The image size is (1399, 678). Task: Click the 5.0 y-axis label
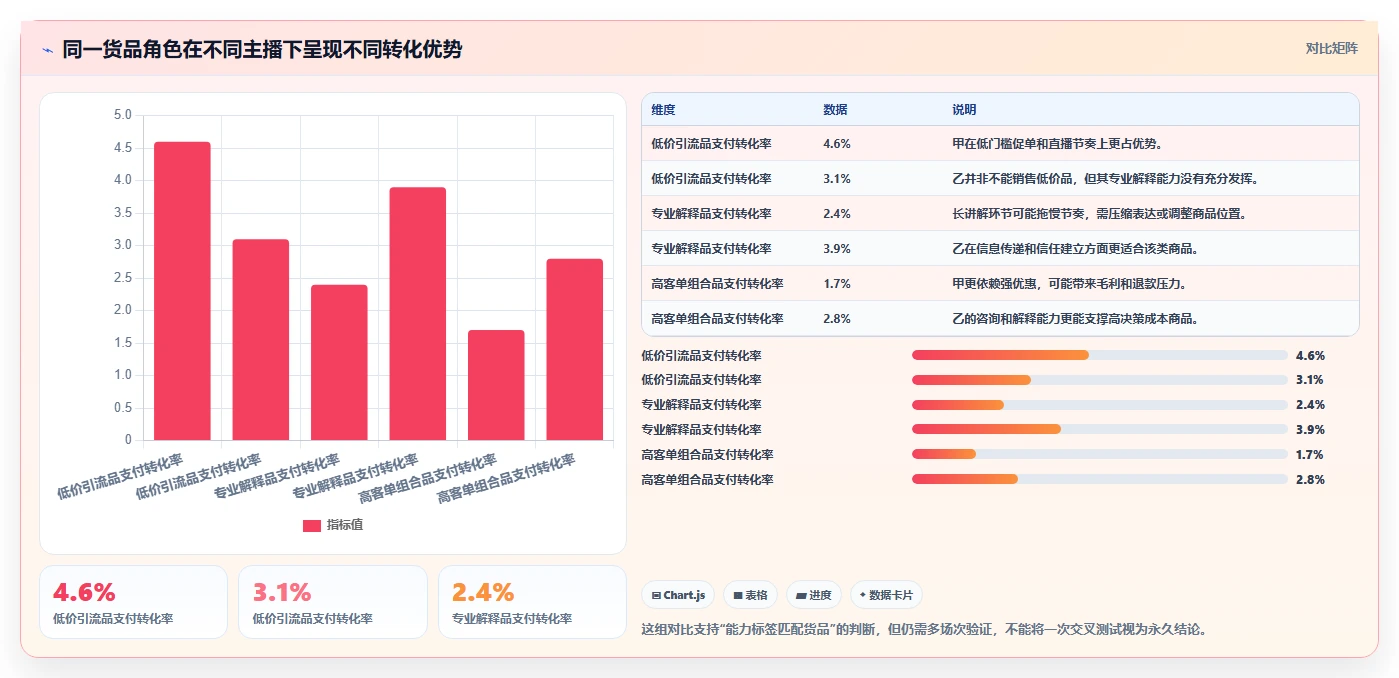pos(123,116)
